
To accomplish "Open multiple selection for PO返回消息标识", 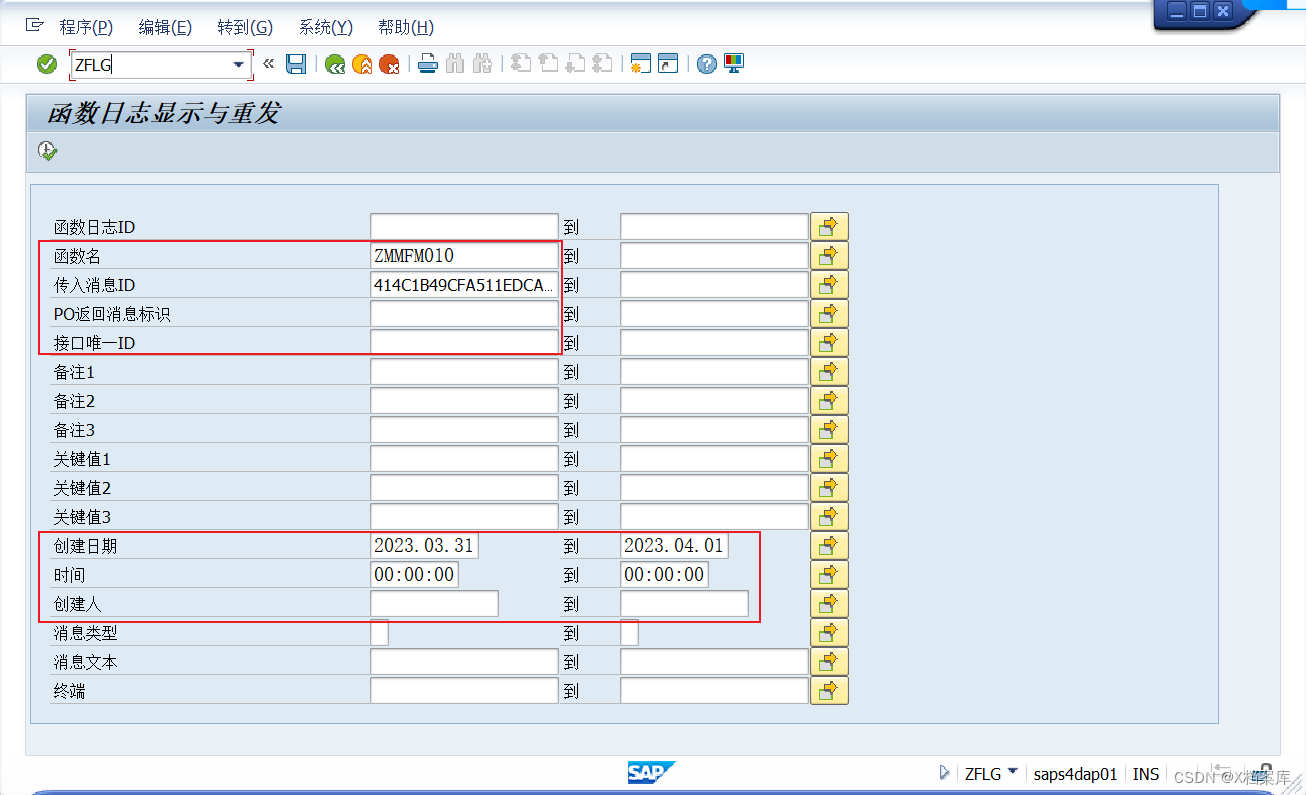I will 829,314.
